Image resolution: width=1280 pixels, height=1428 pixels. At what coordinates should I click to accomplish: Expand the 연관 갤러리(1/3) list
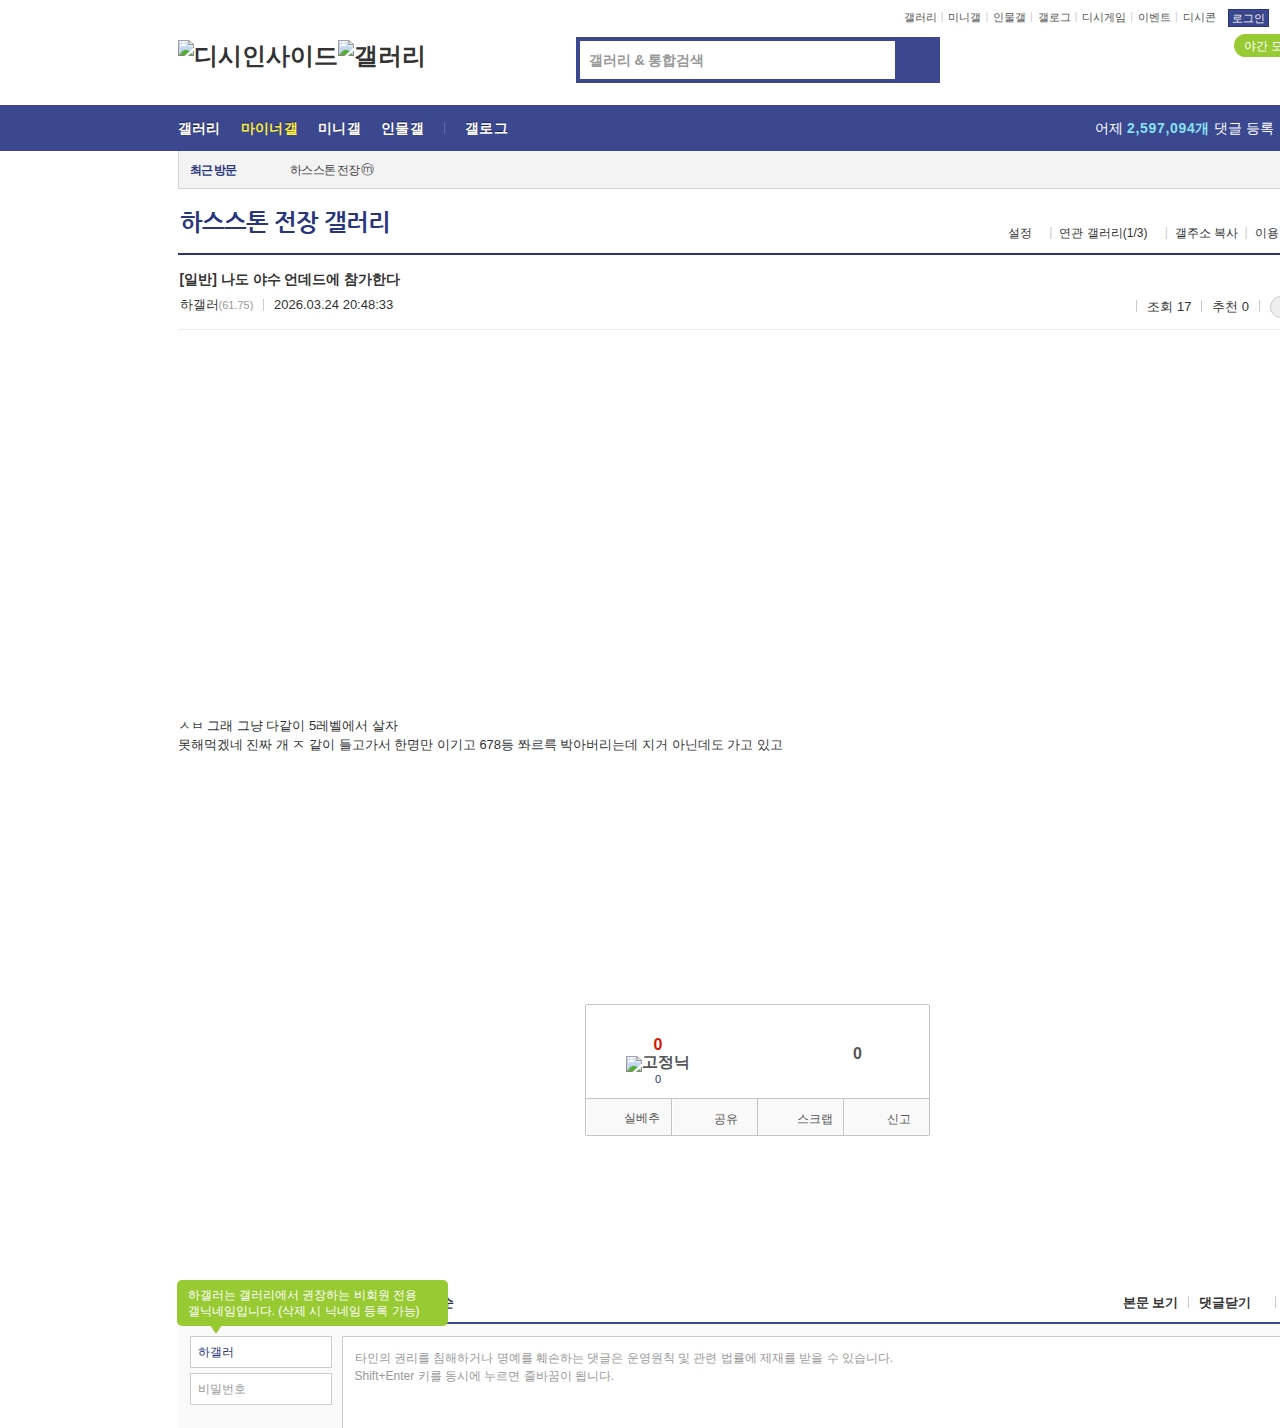pos(1103,233)
